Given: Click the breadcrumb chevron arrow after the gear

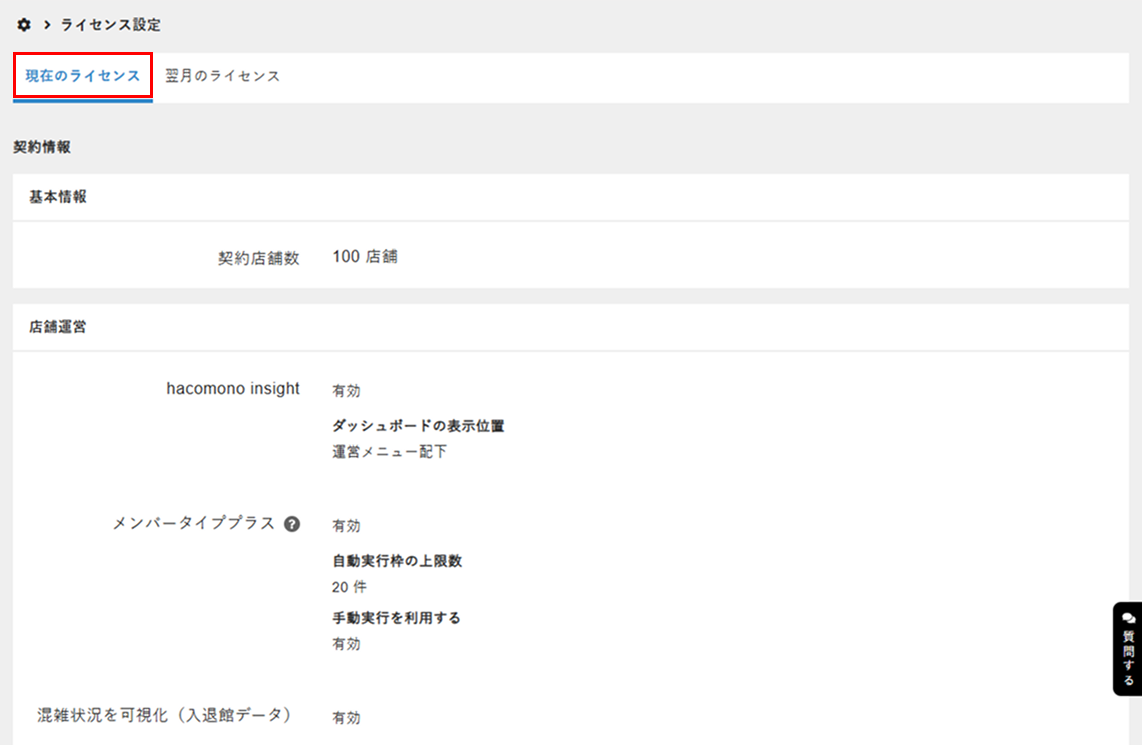Looking at the screenshot, I should (47, 24).
